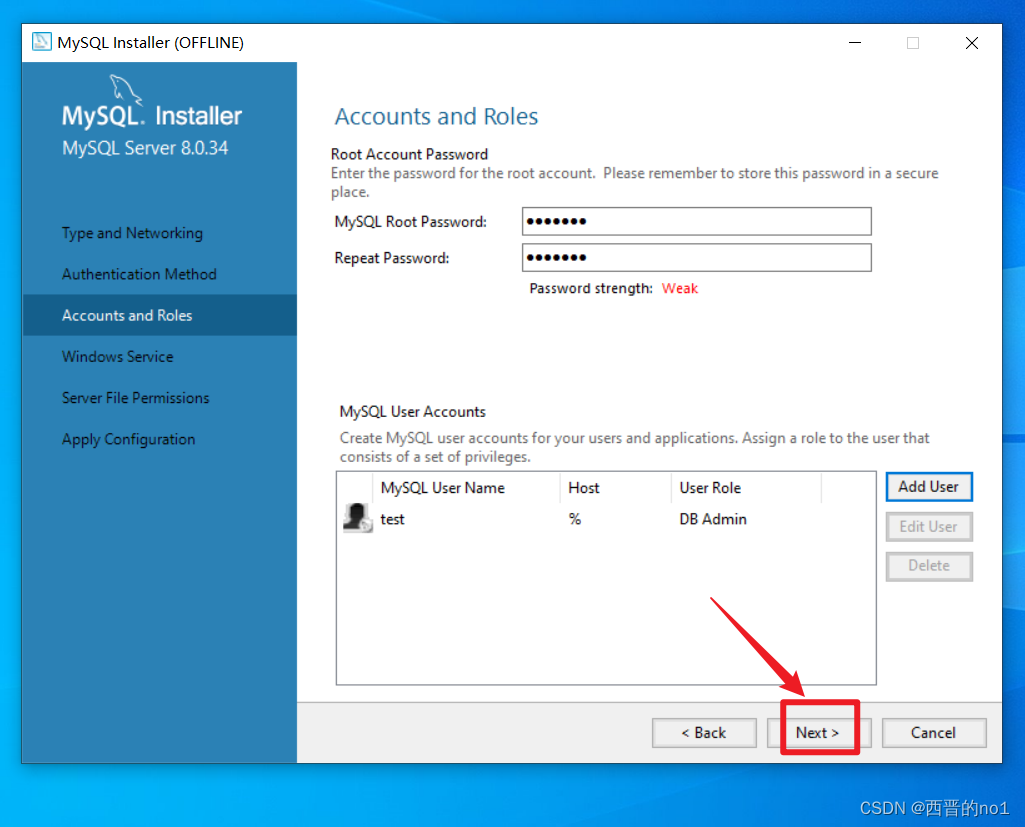Focus the MySQL Root Password field
1025x827 pixels.
696,221
